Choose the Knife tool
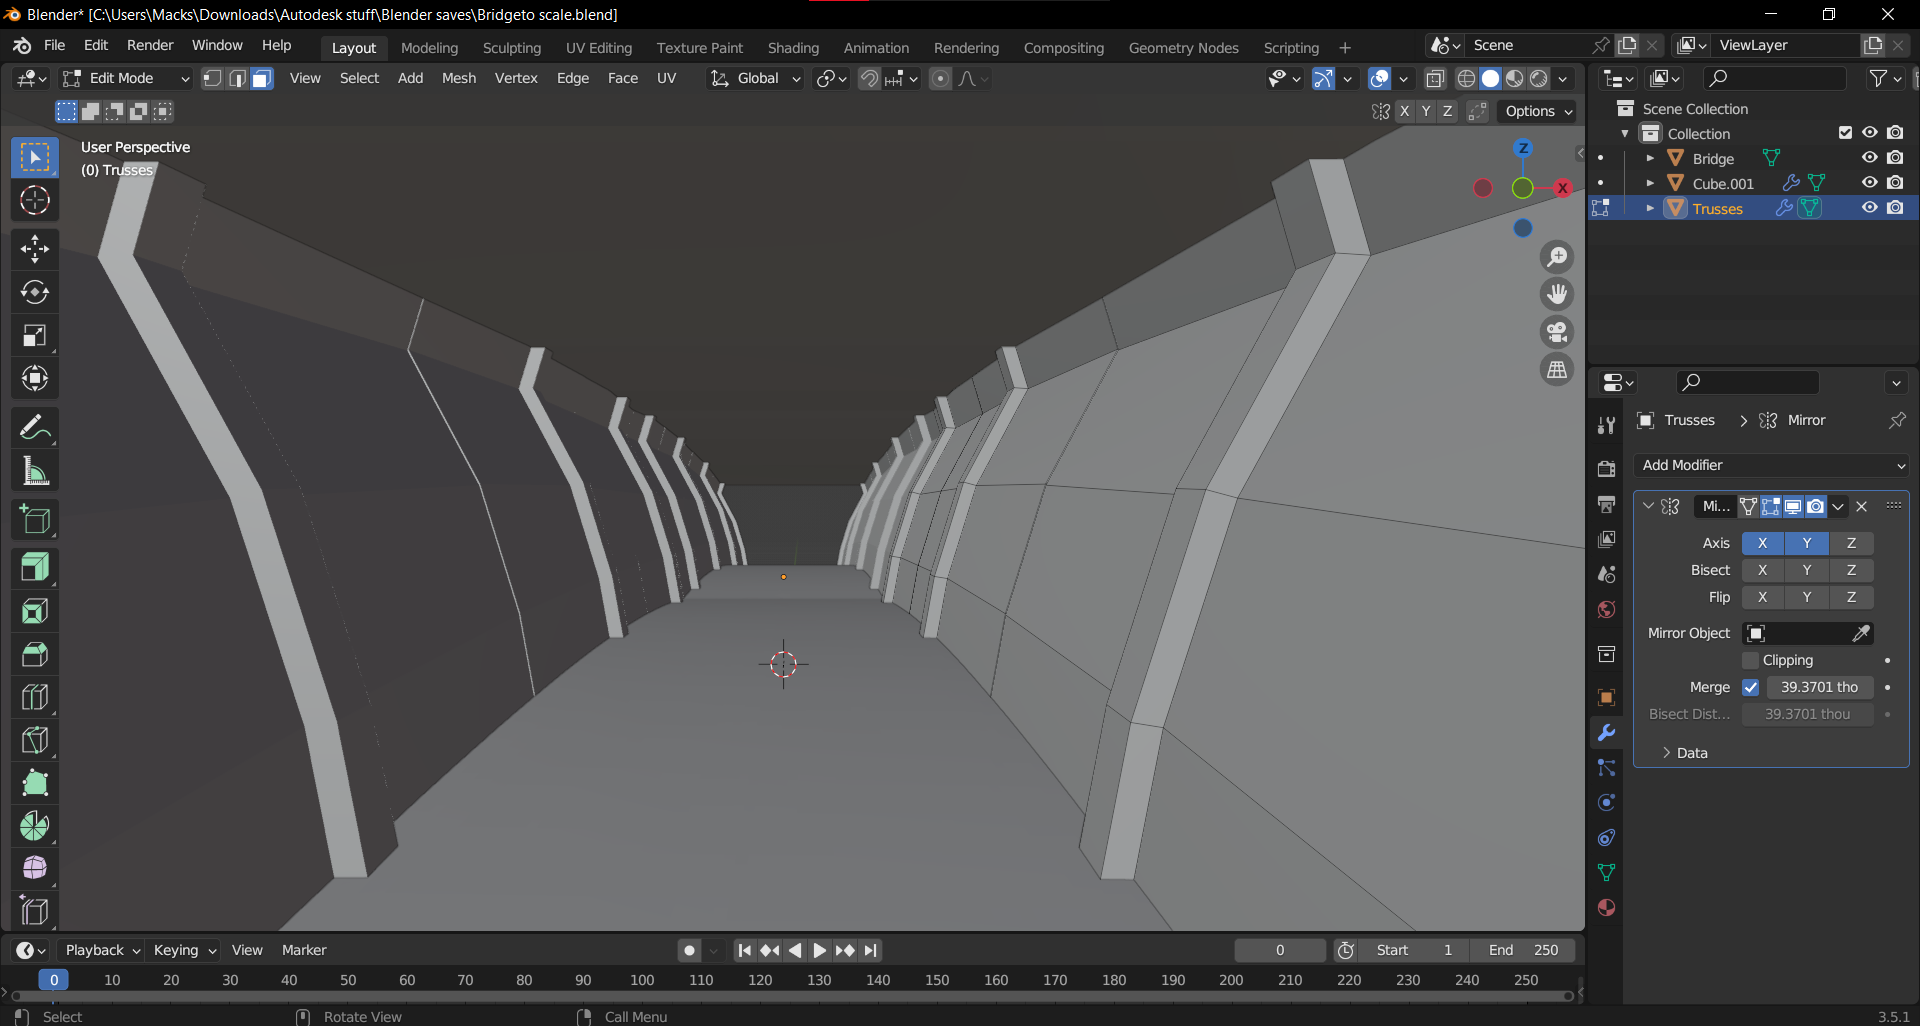 click(35, 740)
